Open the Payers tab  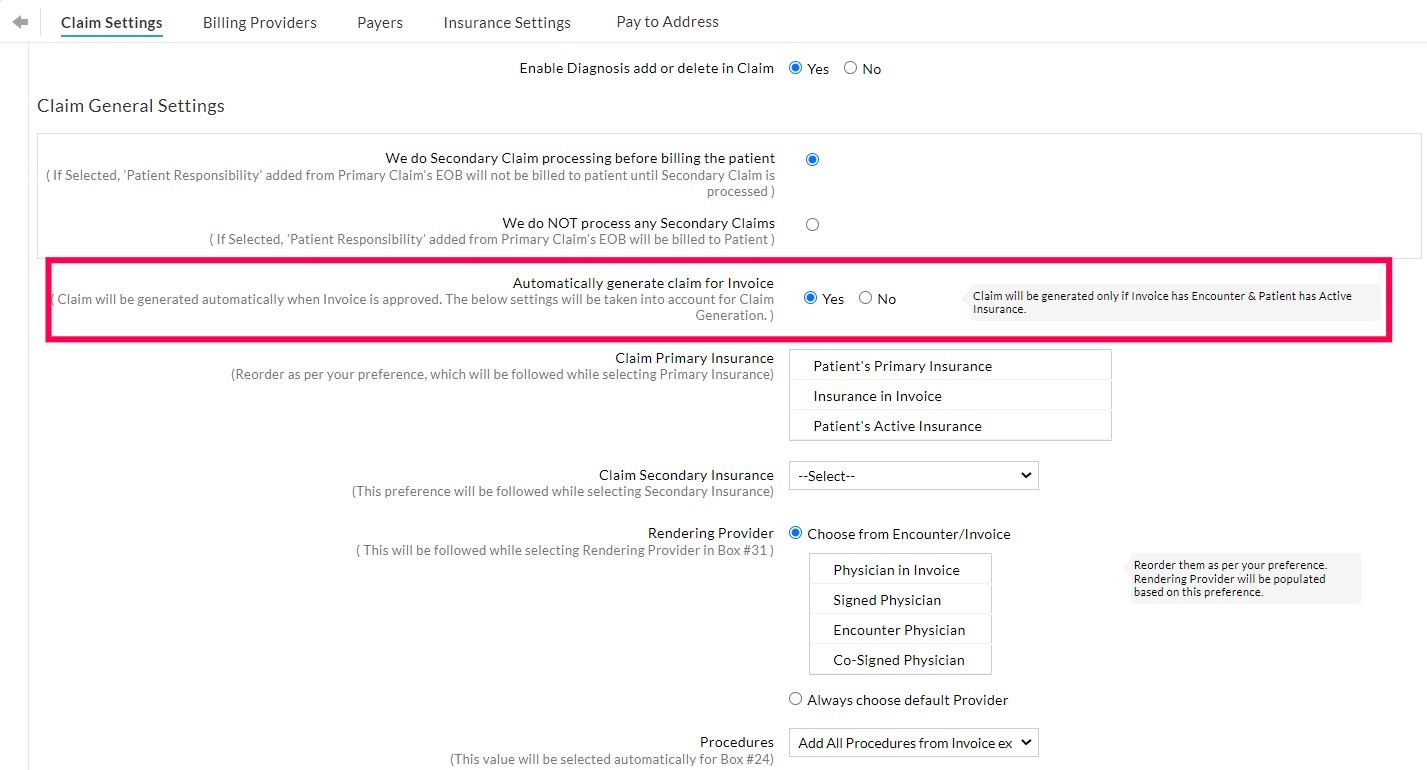click(379, 21)
